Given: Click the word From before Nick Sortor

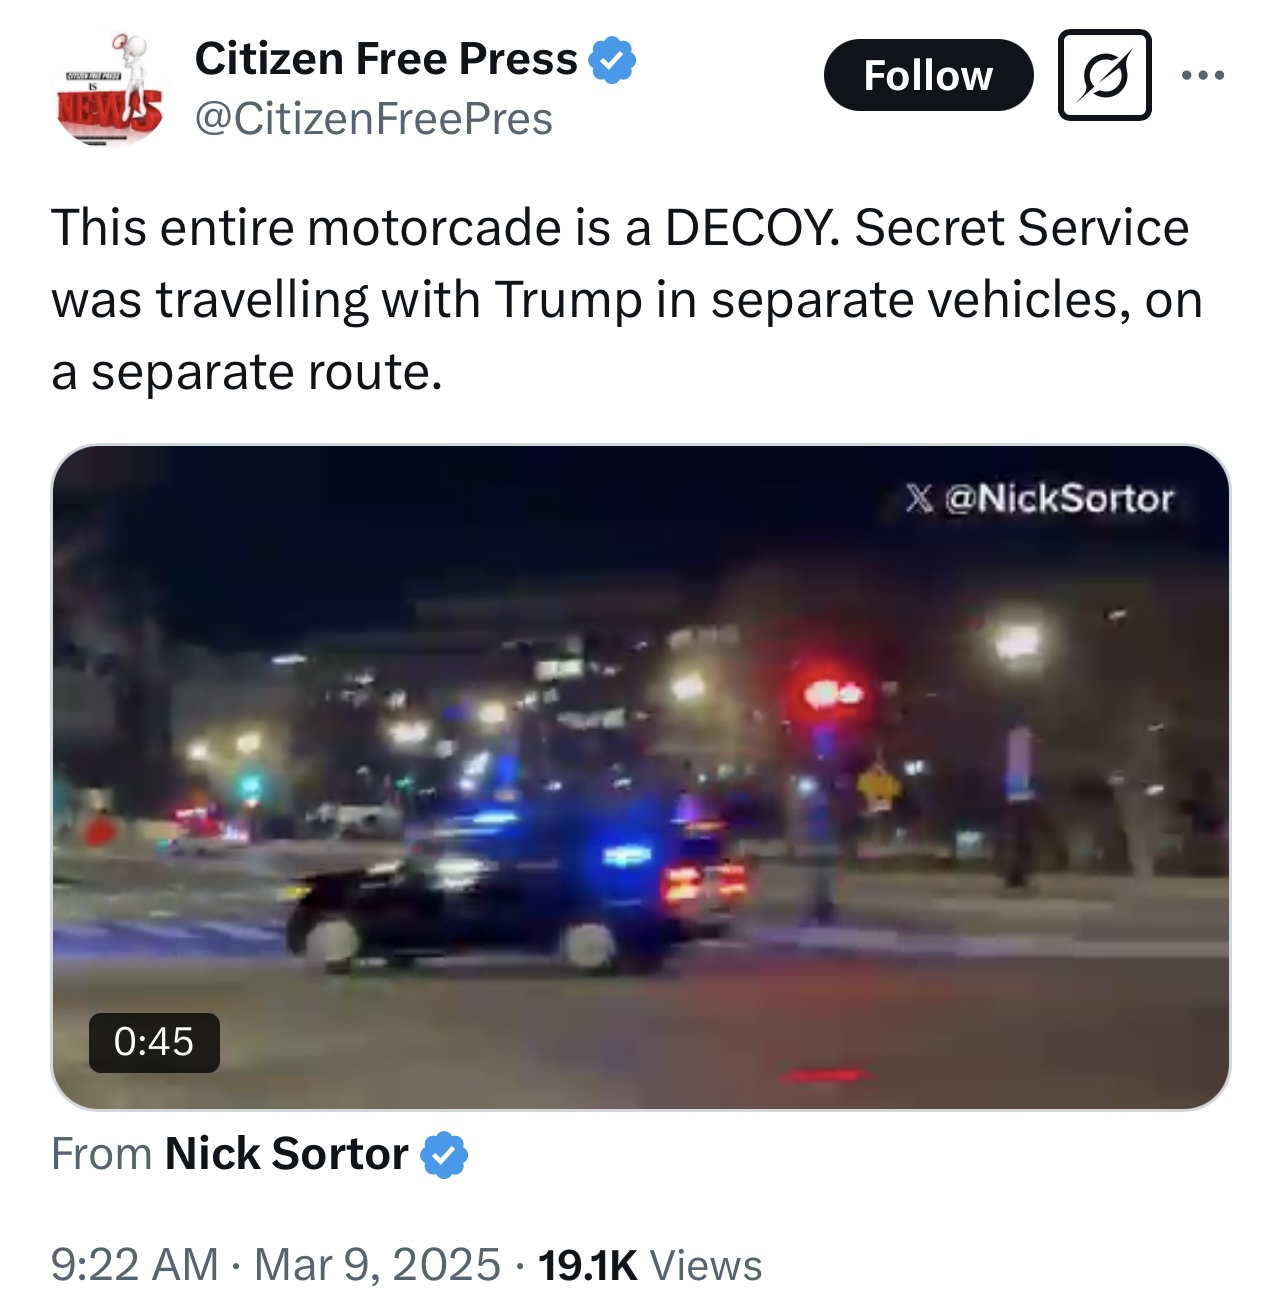Looking at the screenshot, I should click(x=101, y=1154).
